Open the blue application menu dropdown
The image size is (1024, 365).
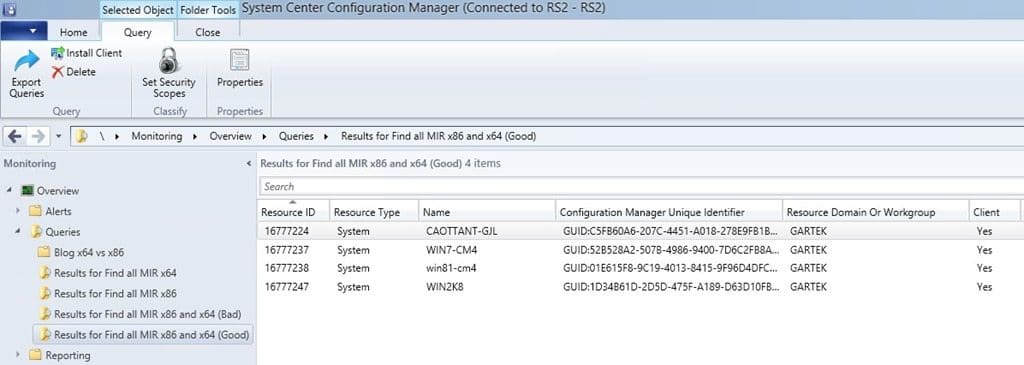[24, 31]
